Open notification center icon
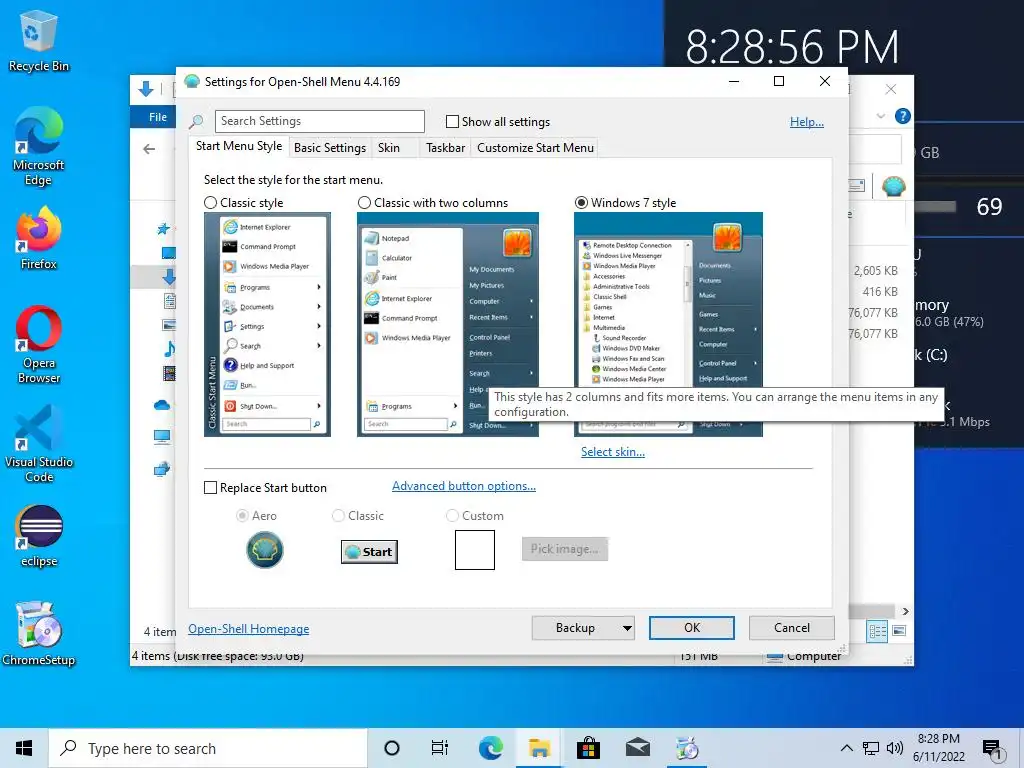This screenshot has height=768, width=1024. (993, 750)
